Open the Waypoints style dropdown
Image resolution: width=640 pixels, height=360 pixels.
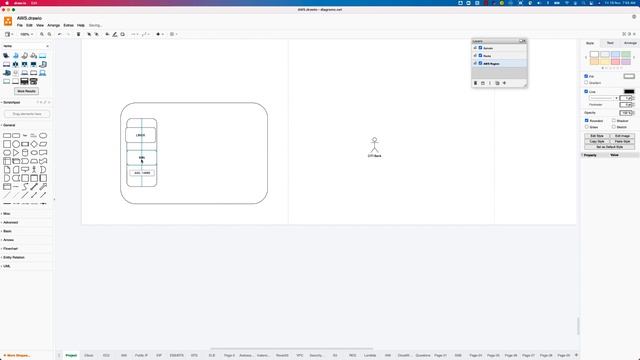(145, 34)
